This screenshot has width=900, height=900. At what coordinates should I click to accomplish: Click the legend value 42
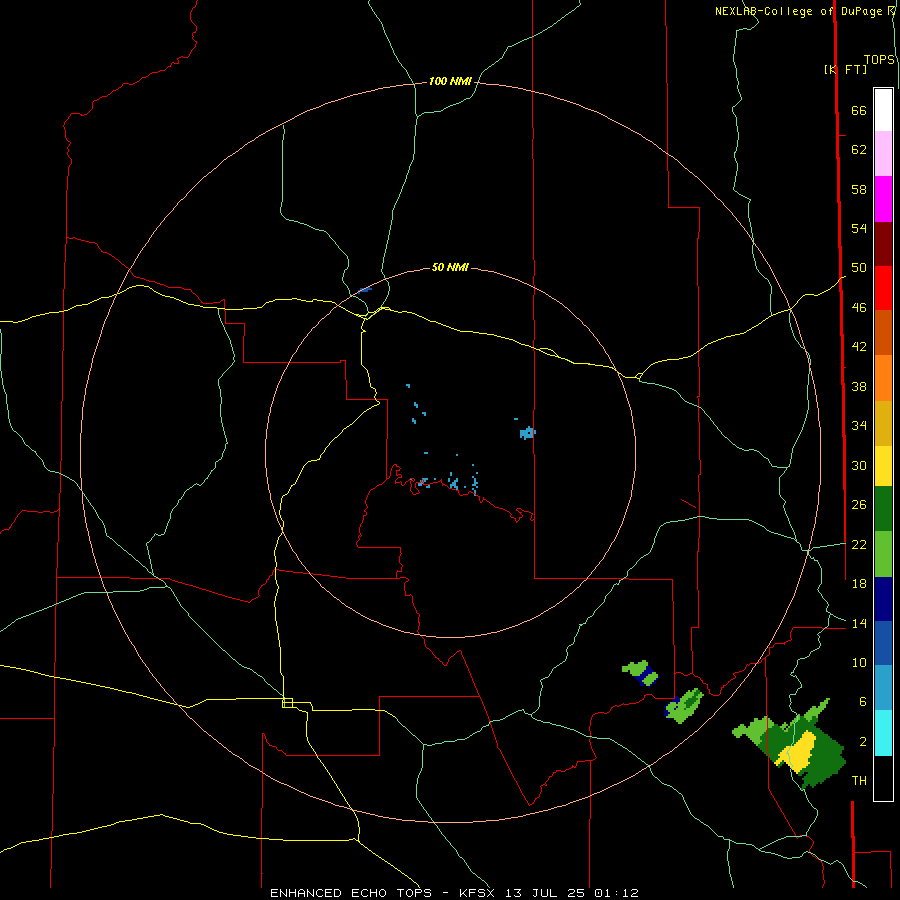(x=859, y=347)
